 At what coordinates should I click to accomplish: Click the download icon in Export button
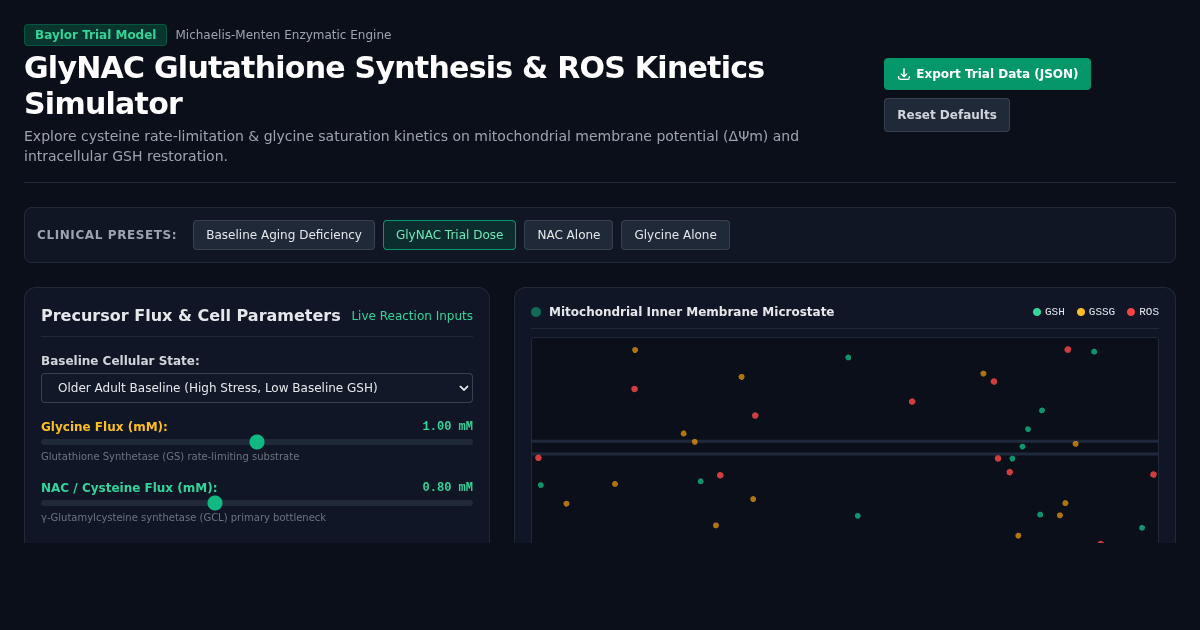click(904, 74)
